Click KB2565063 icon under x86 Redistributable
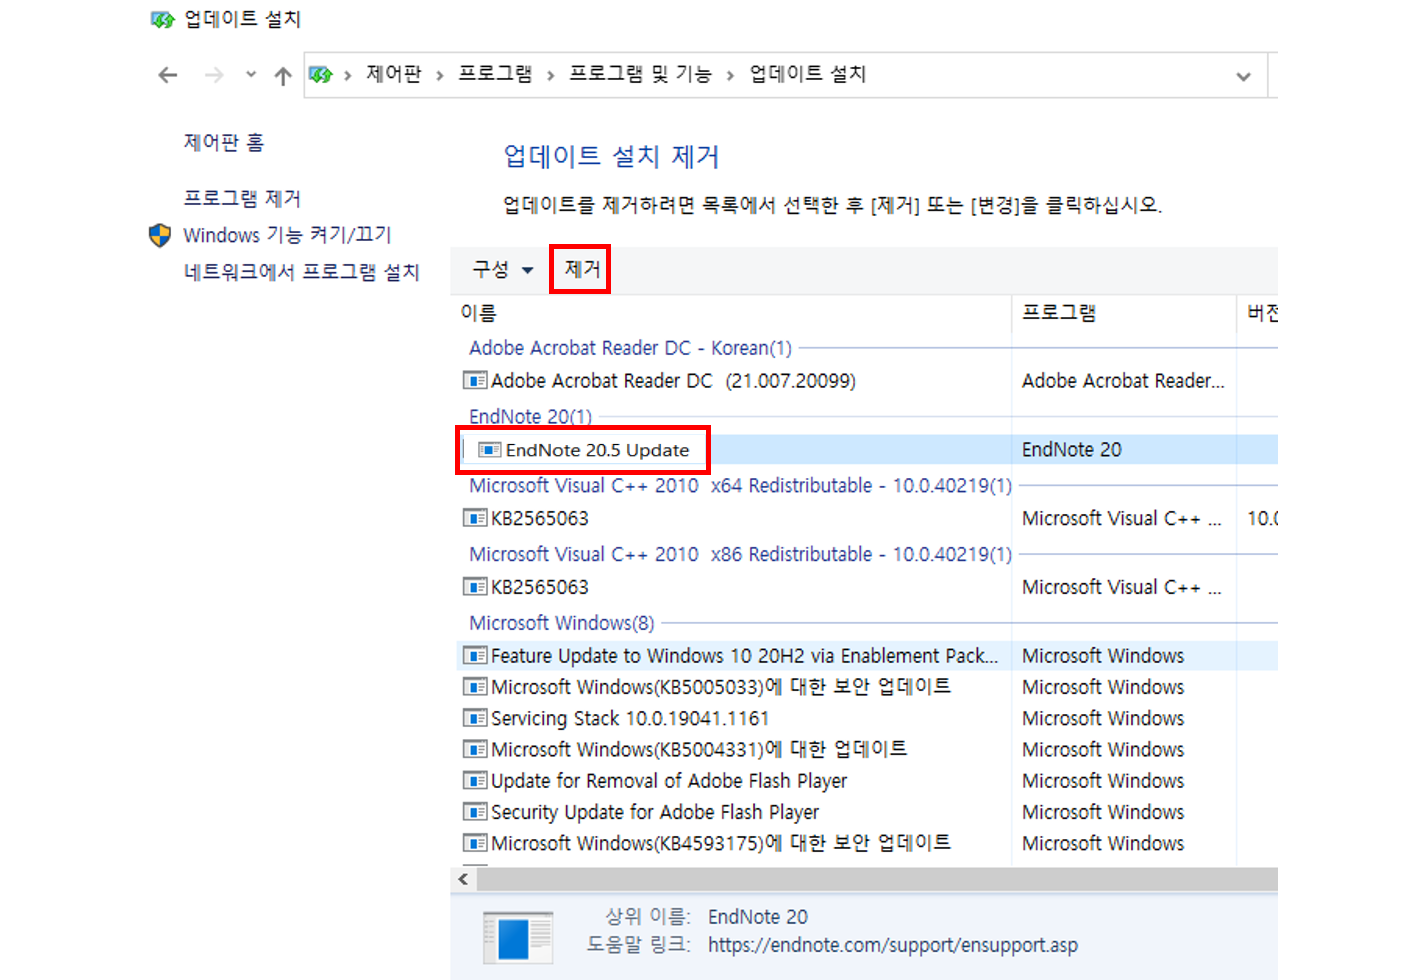 click(x=475, y=587)
